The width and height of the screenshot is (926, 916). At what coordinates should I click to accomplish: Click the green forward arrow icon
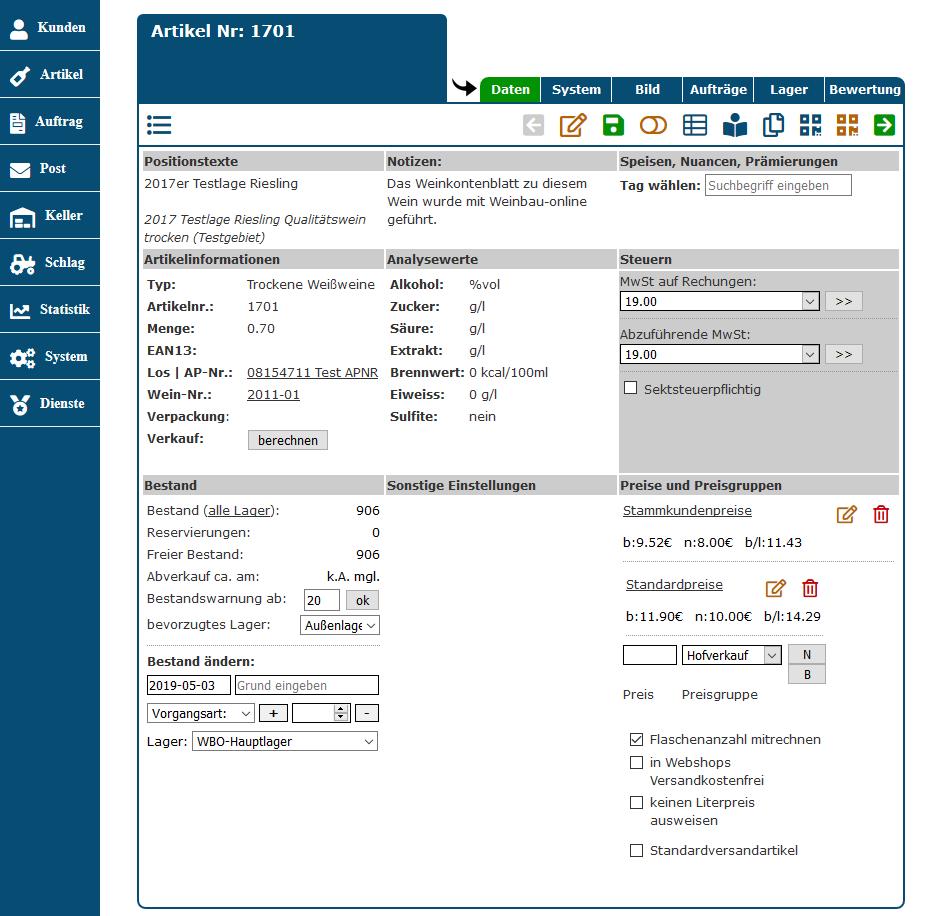pyautogui.click(x=884, y=125)
